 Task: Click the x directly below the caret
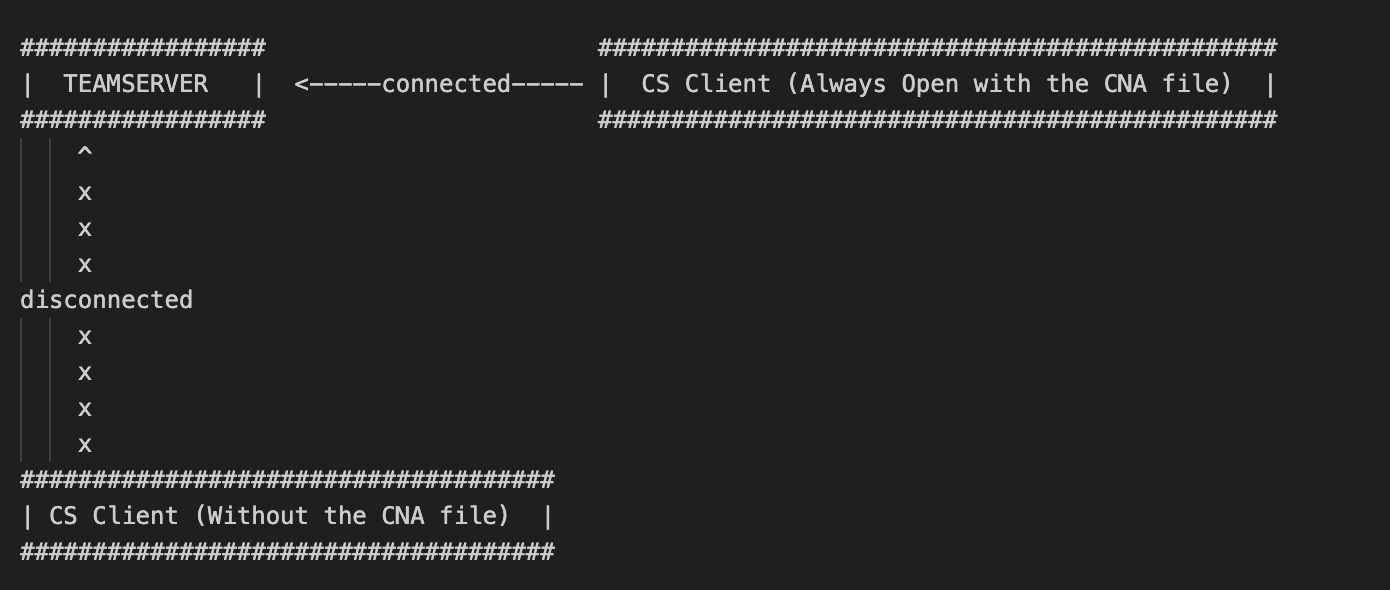coord(85,192)
